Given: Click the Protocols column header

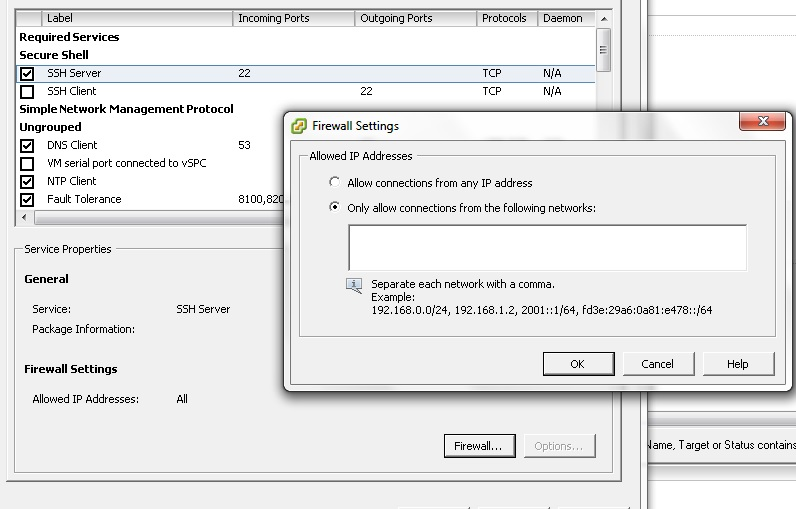Looking at the screenshot, I should (x=505, y=18).
